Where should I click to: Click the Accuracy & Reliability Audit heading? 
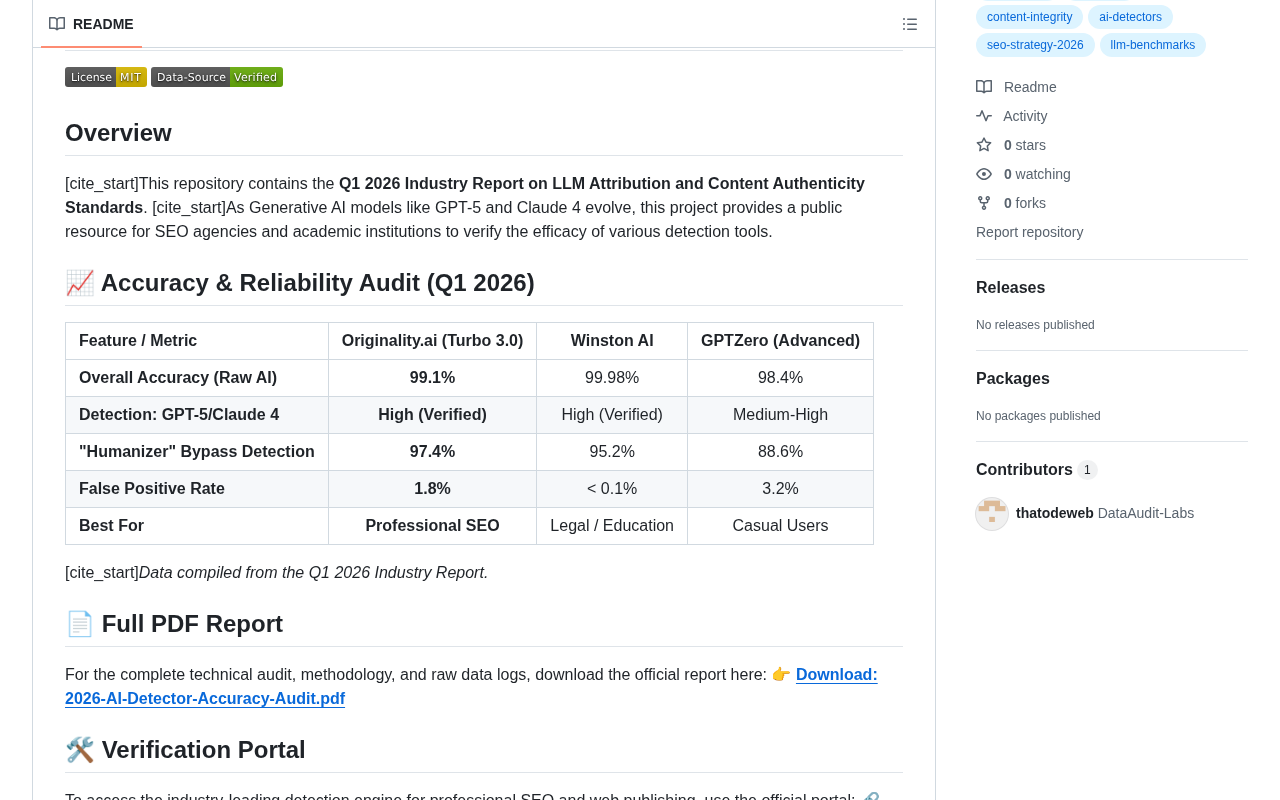300,283
